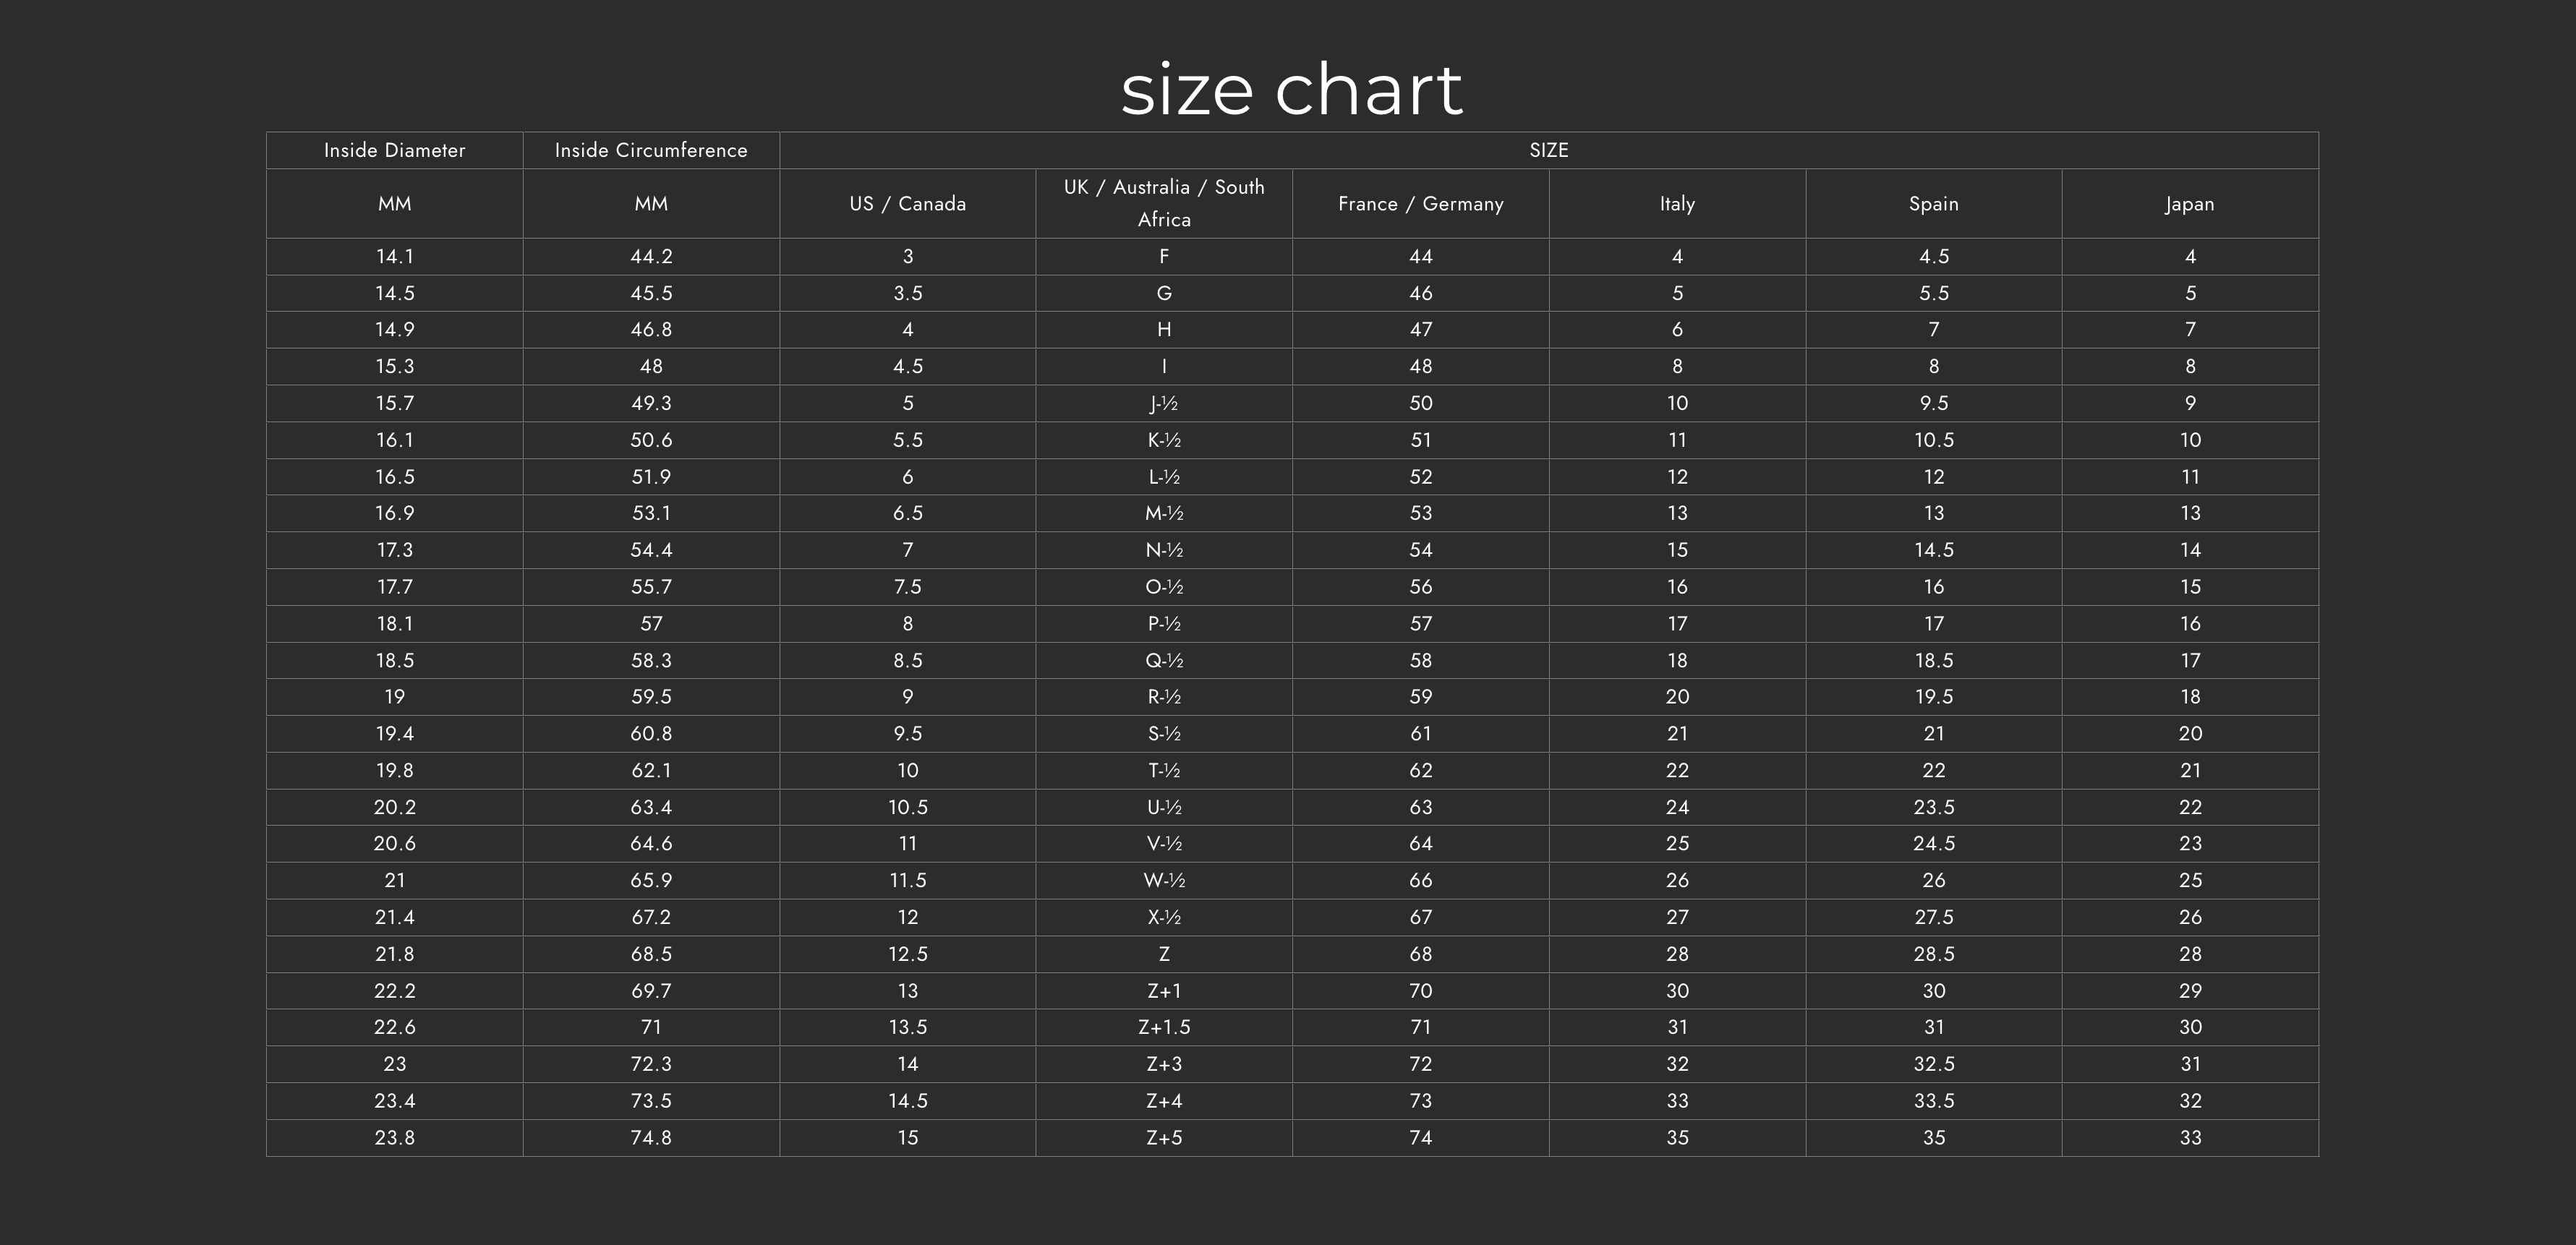Select the 44.2 circumference cell
Image resolution: width=2576 pixels, height=1245 pixels.
coord(651,257)
